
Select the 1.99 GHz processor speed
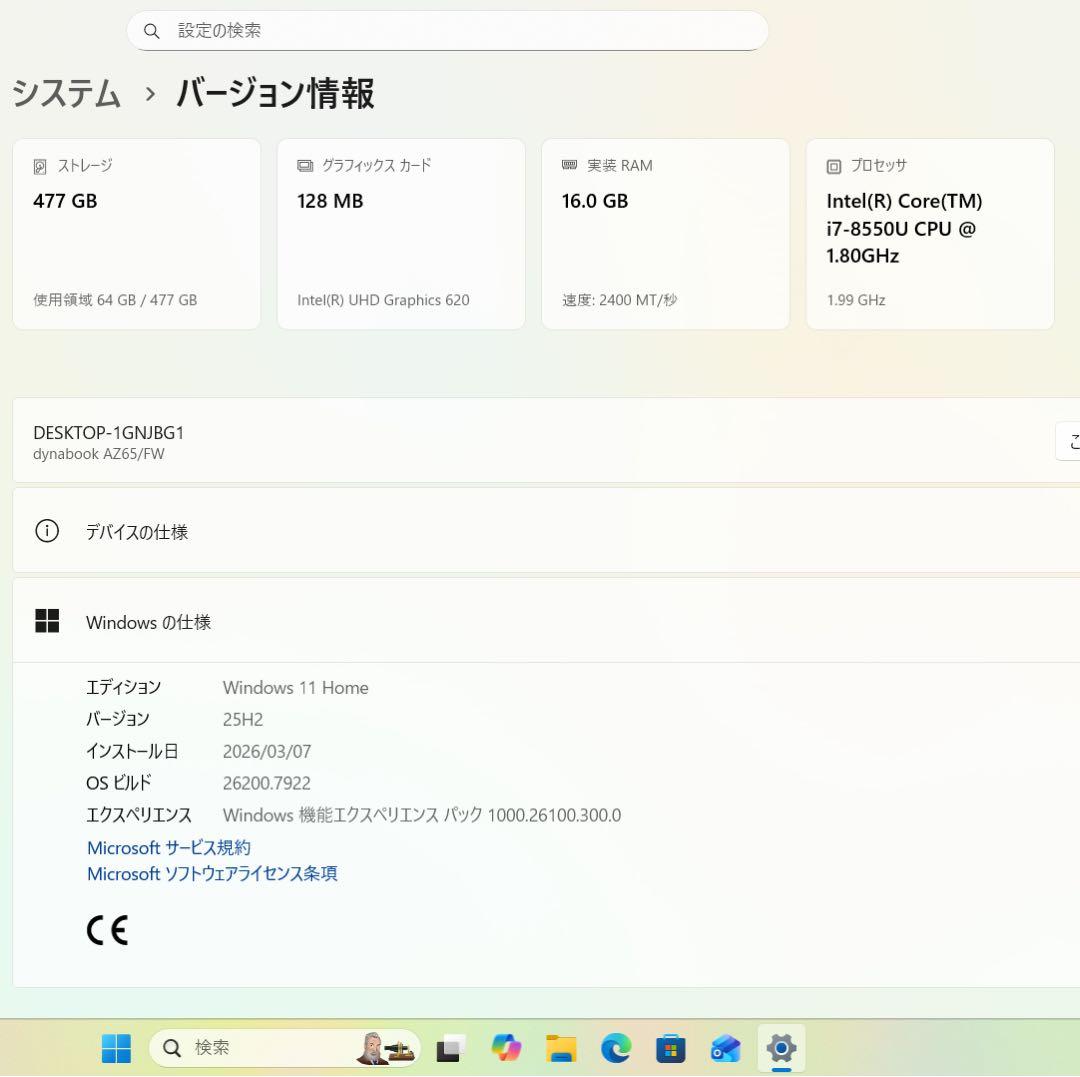(x=855, y=300)
